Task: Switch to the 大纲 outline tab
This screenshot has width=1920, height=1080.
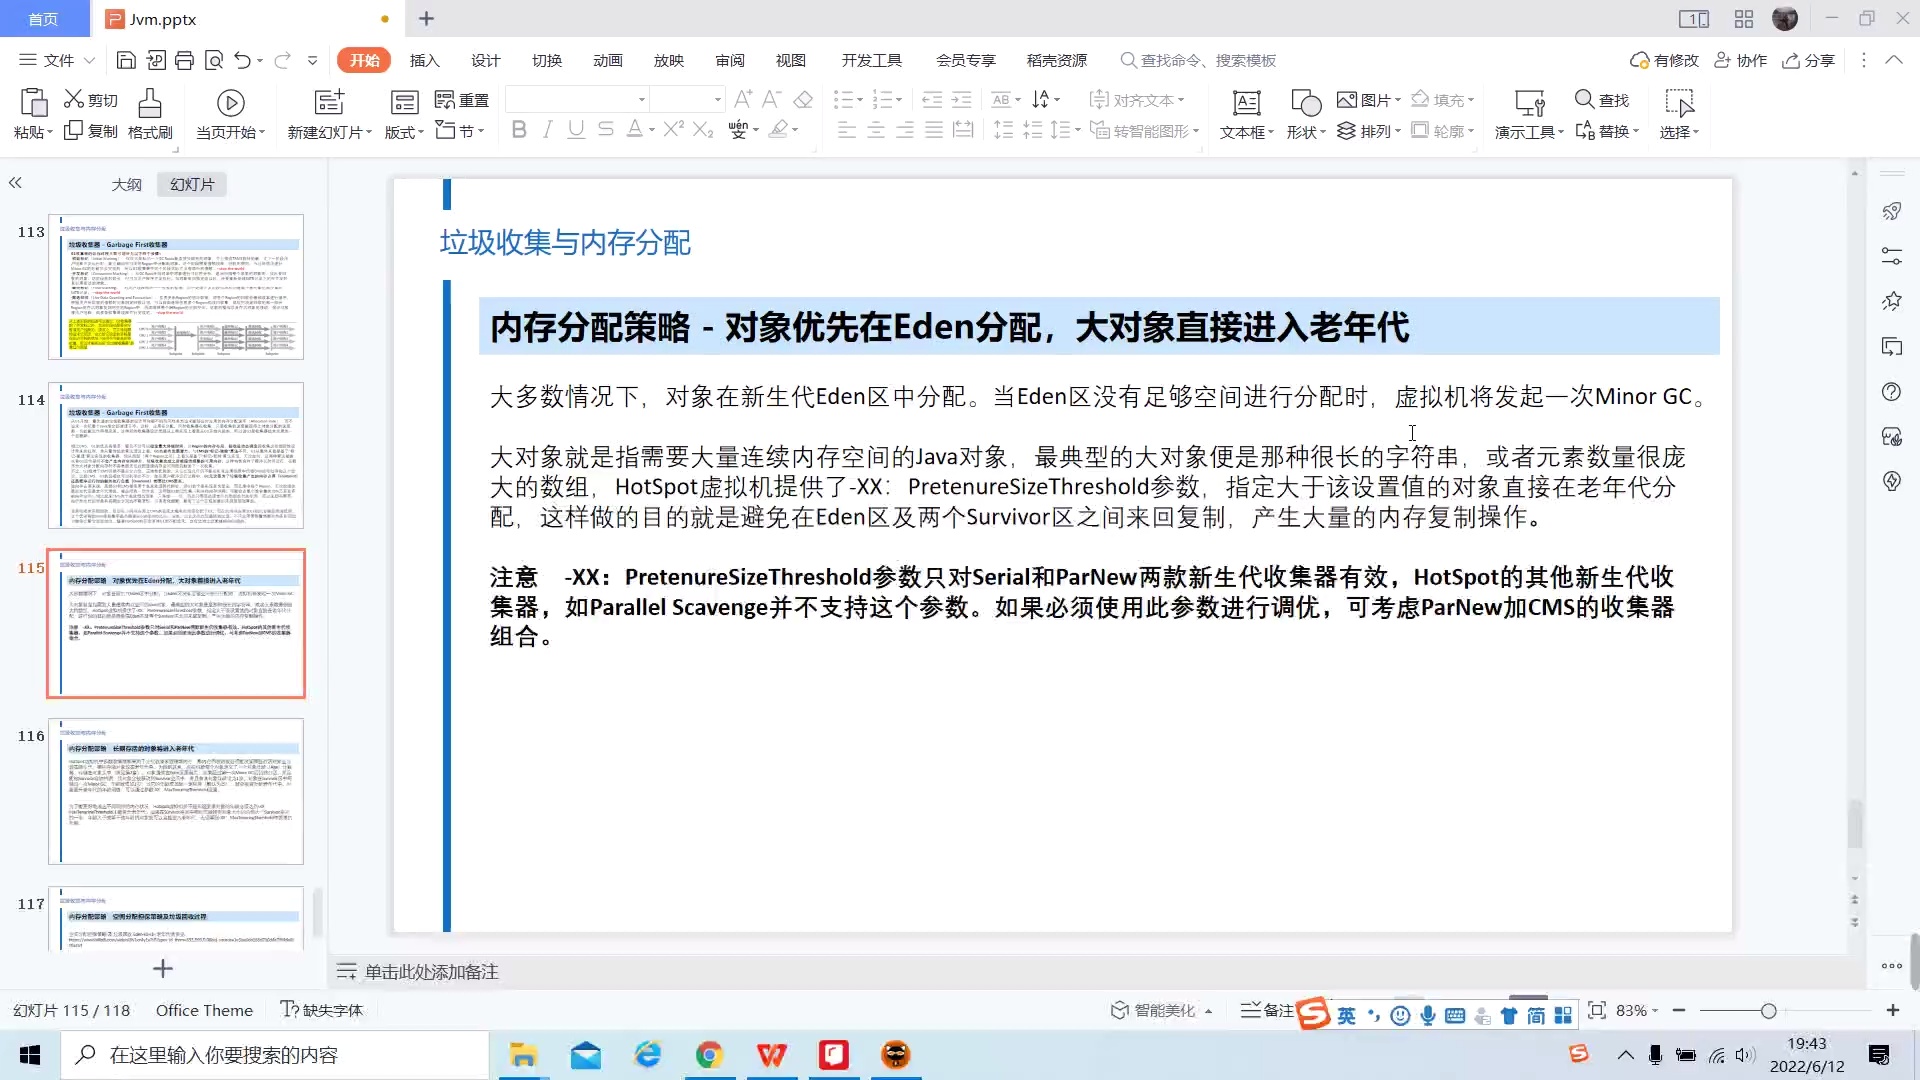Action: [x=127, y=184]
